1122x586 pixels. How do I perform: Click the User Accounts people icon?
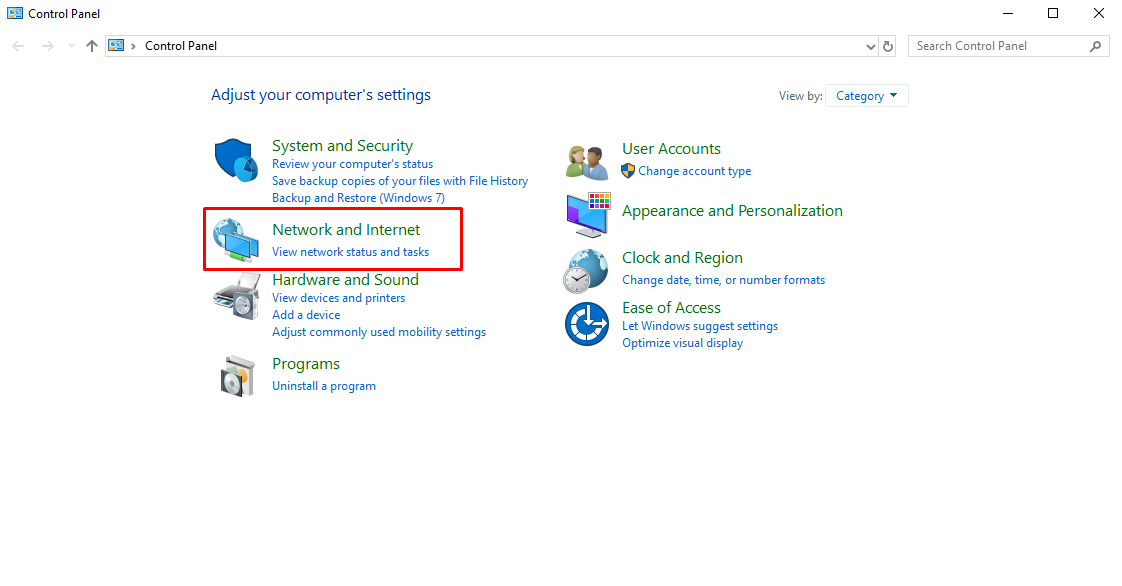[587, 160]
